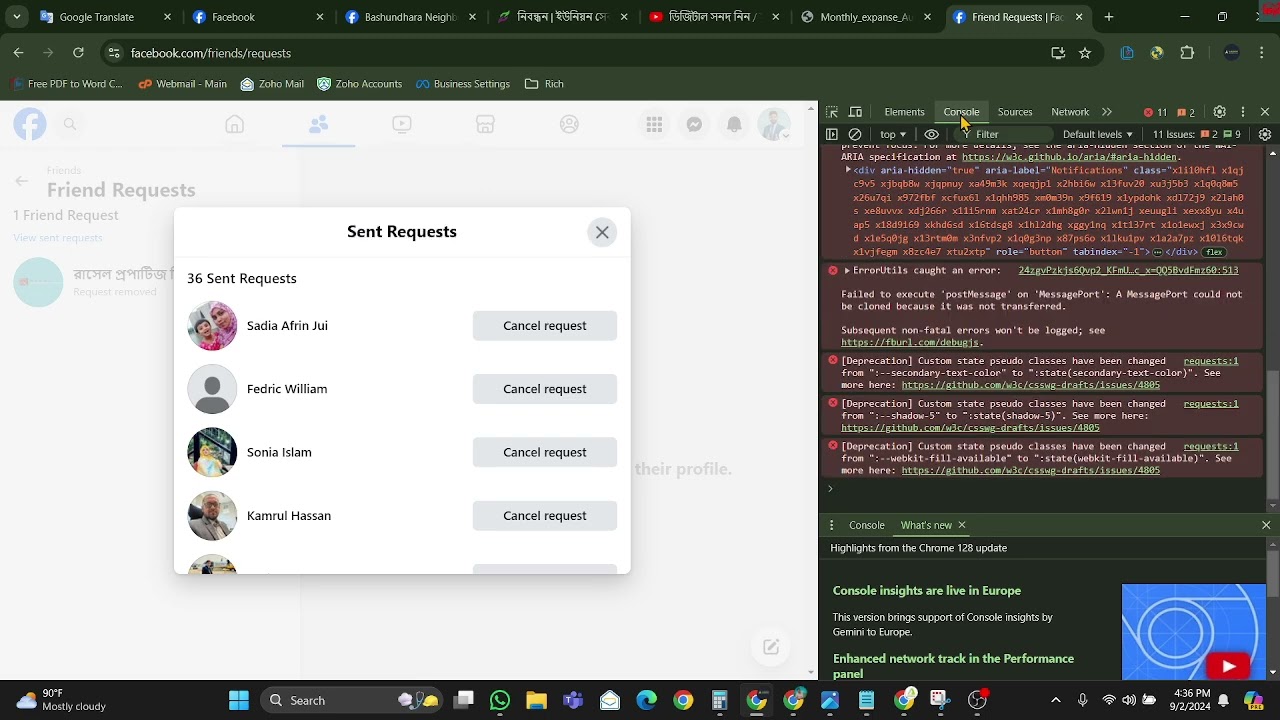Viewport: 1280px width, 720px height.
Task: Open the tab search dropdown arrow
Action: 16,17
